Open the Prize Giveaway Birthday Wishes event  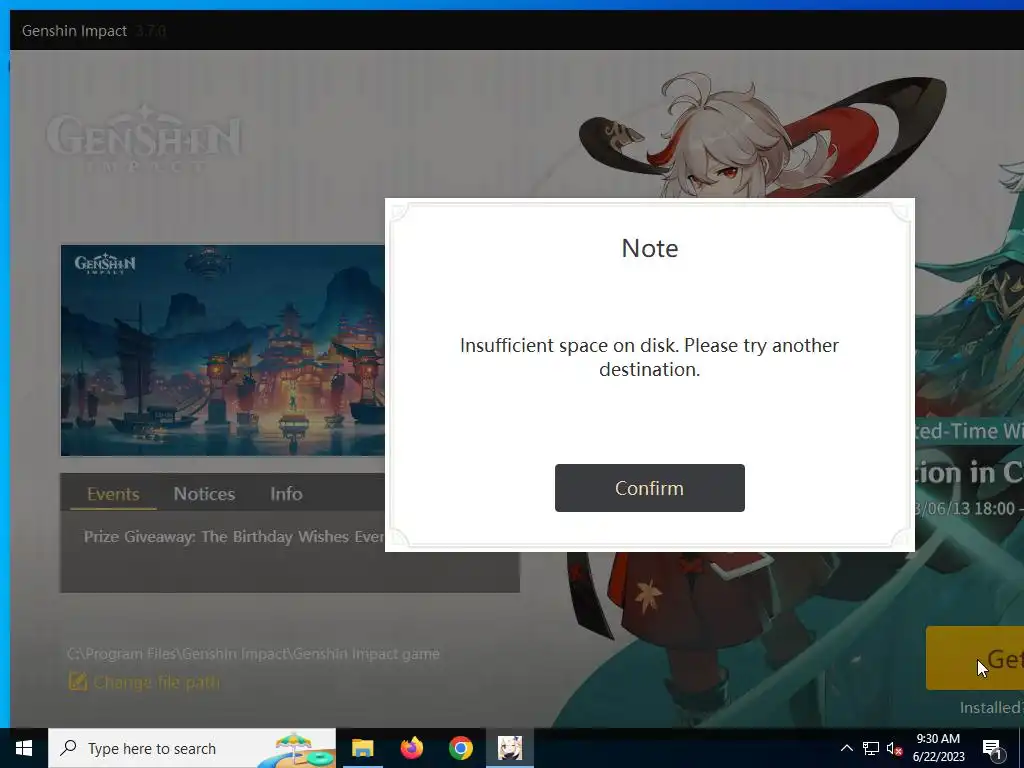[x=234, y=537]
